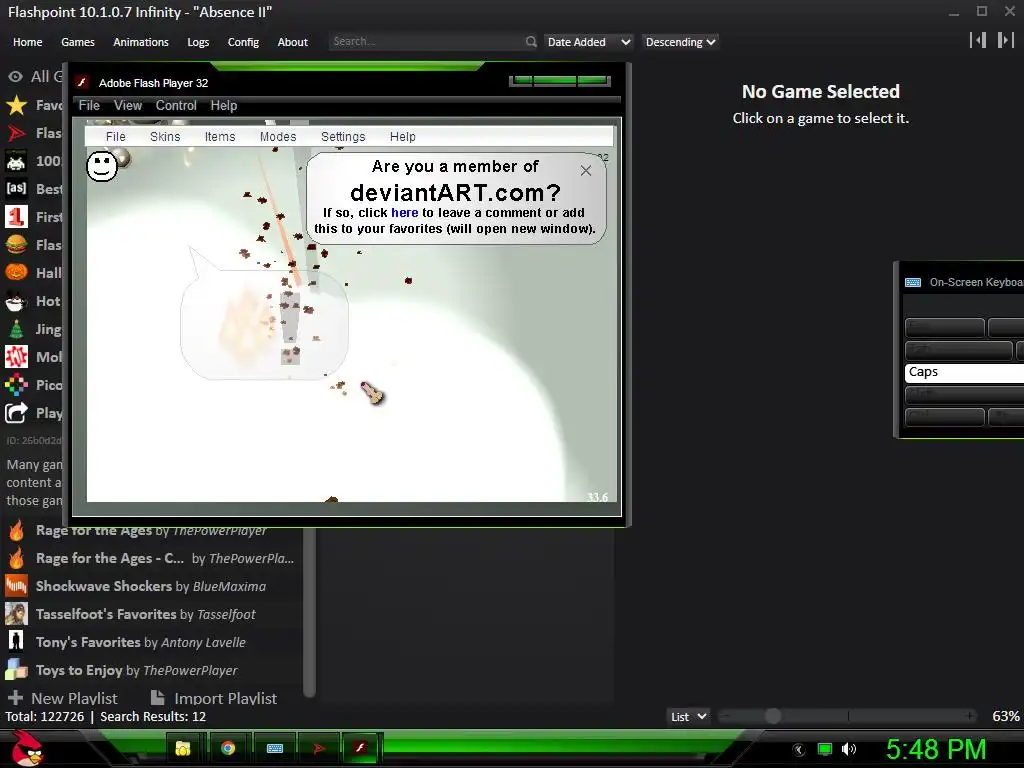
Task: Open Tony's Favorites playlist
Action: tap(152, 643)
